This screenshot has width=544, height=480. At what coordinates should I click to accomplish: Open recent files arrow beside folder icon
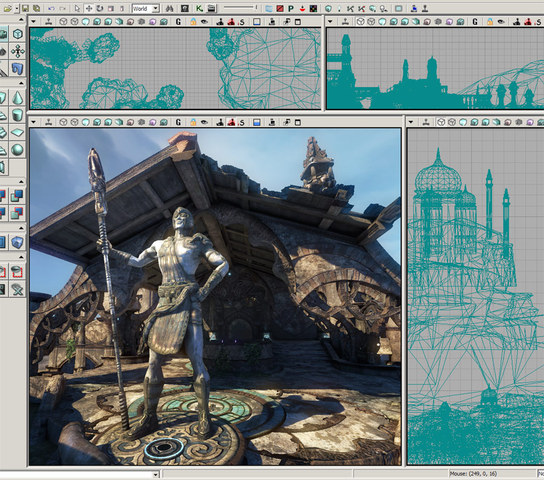coord(17,8)
